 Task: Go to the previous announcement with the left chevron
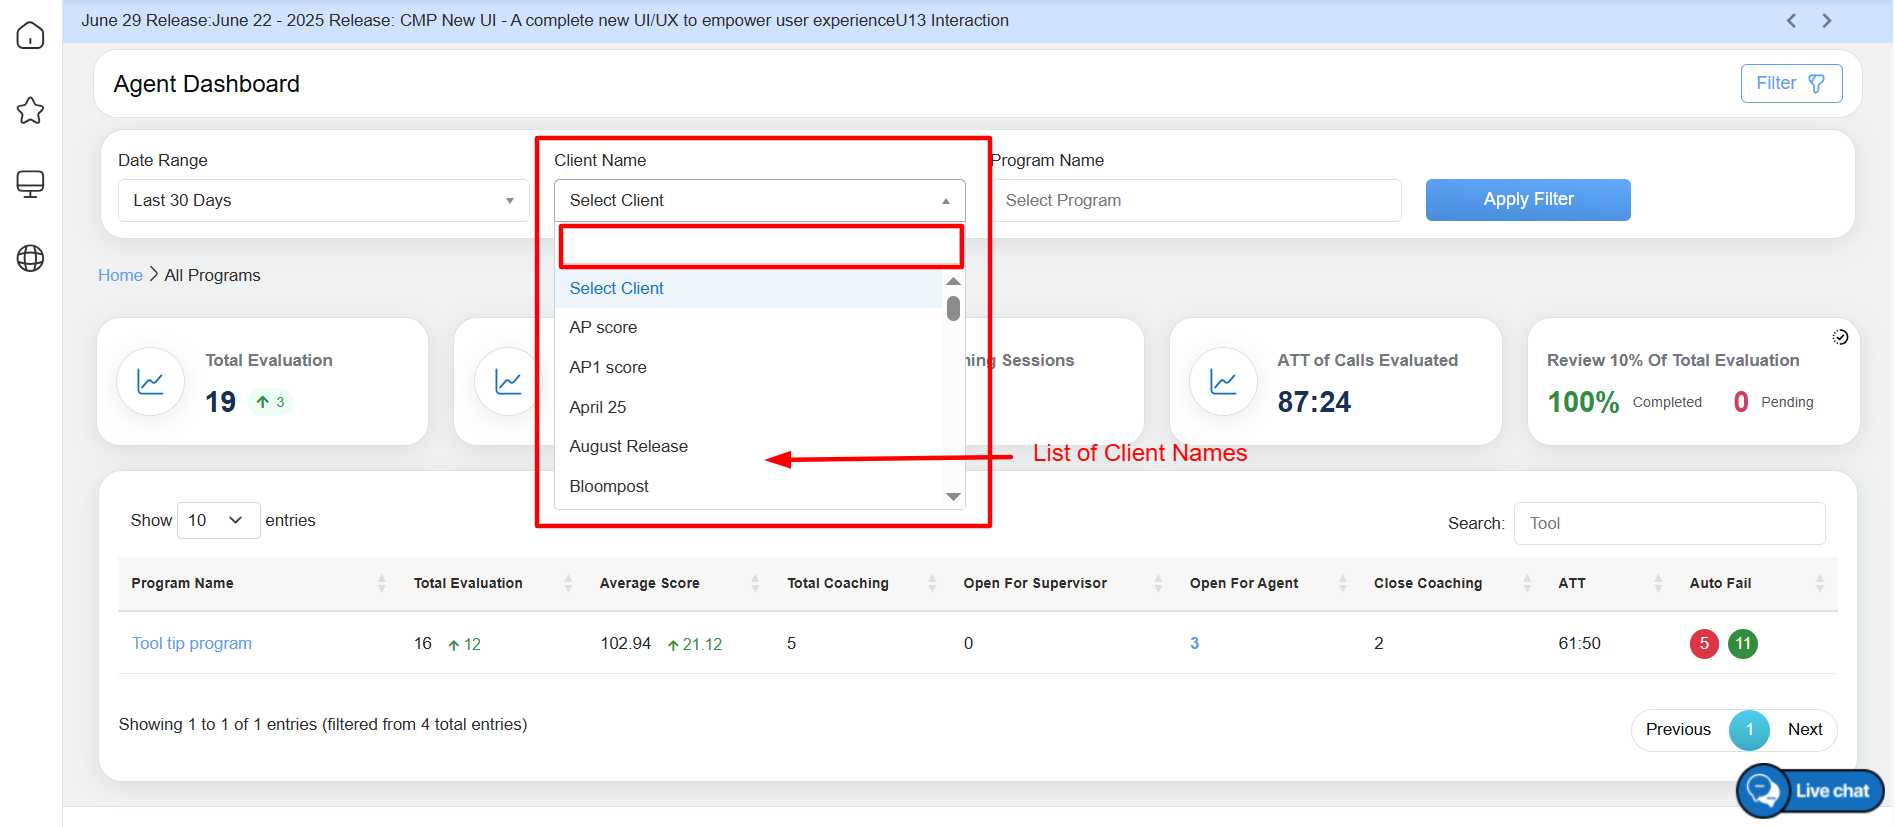tap(1791, 21)
